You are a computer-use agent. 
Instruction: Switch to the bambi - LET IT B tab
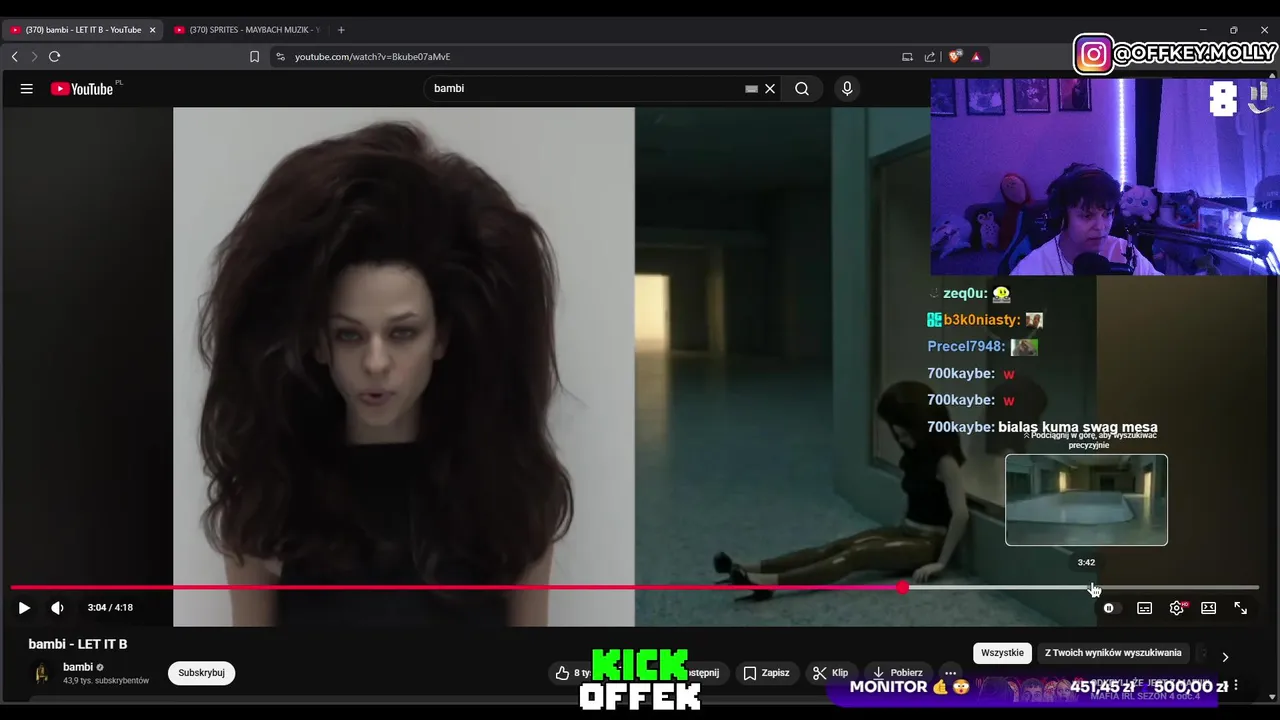84,30
